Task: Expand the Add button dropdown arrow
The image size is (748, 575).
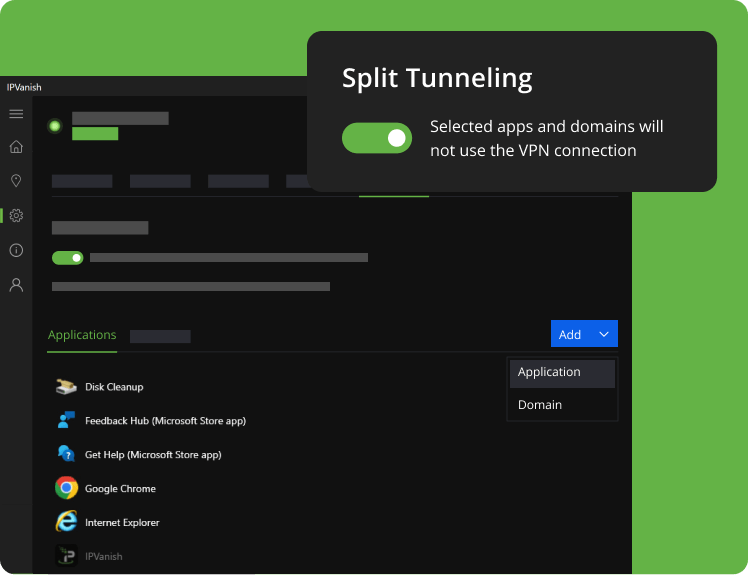Action: tap(604, 334)
